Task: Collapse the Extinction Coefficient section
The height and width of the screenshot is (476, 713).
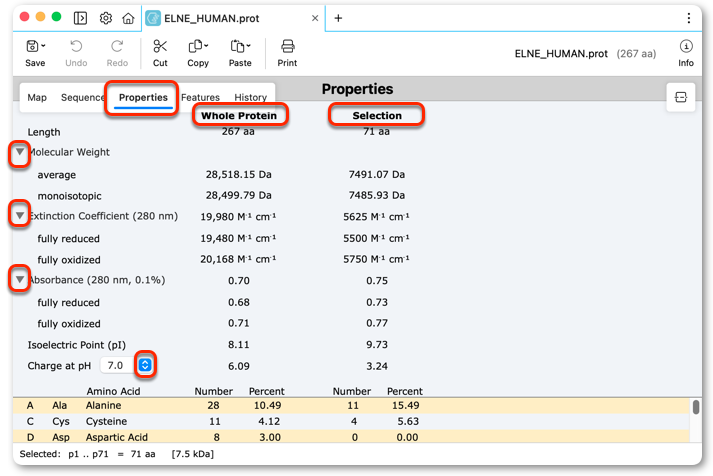Action: [20, 215]
